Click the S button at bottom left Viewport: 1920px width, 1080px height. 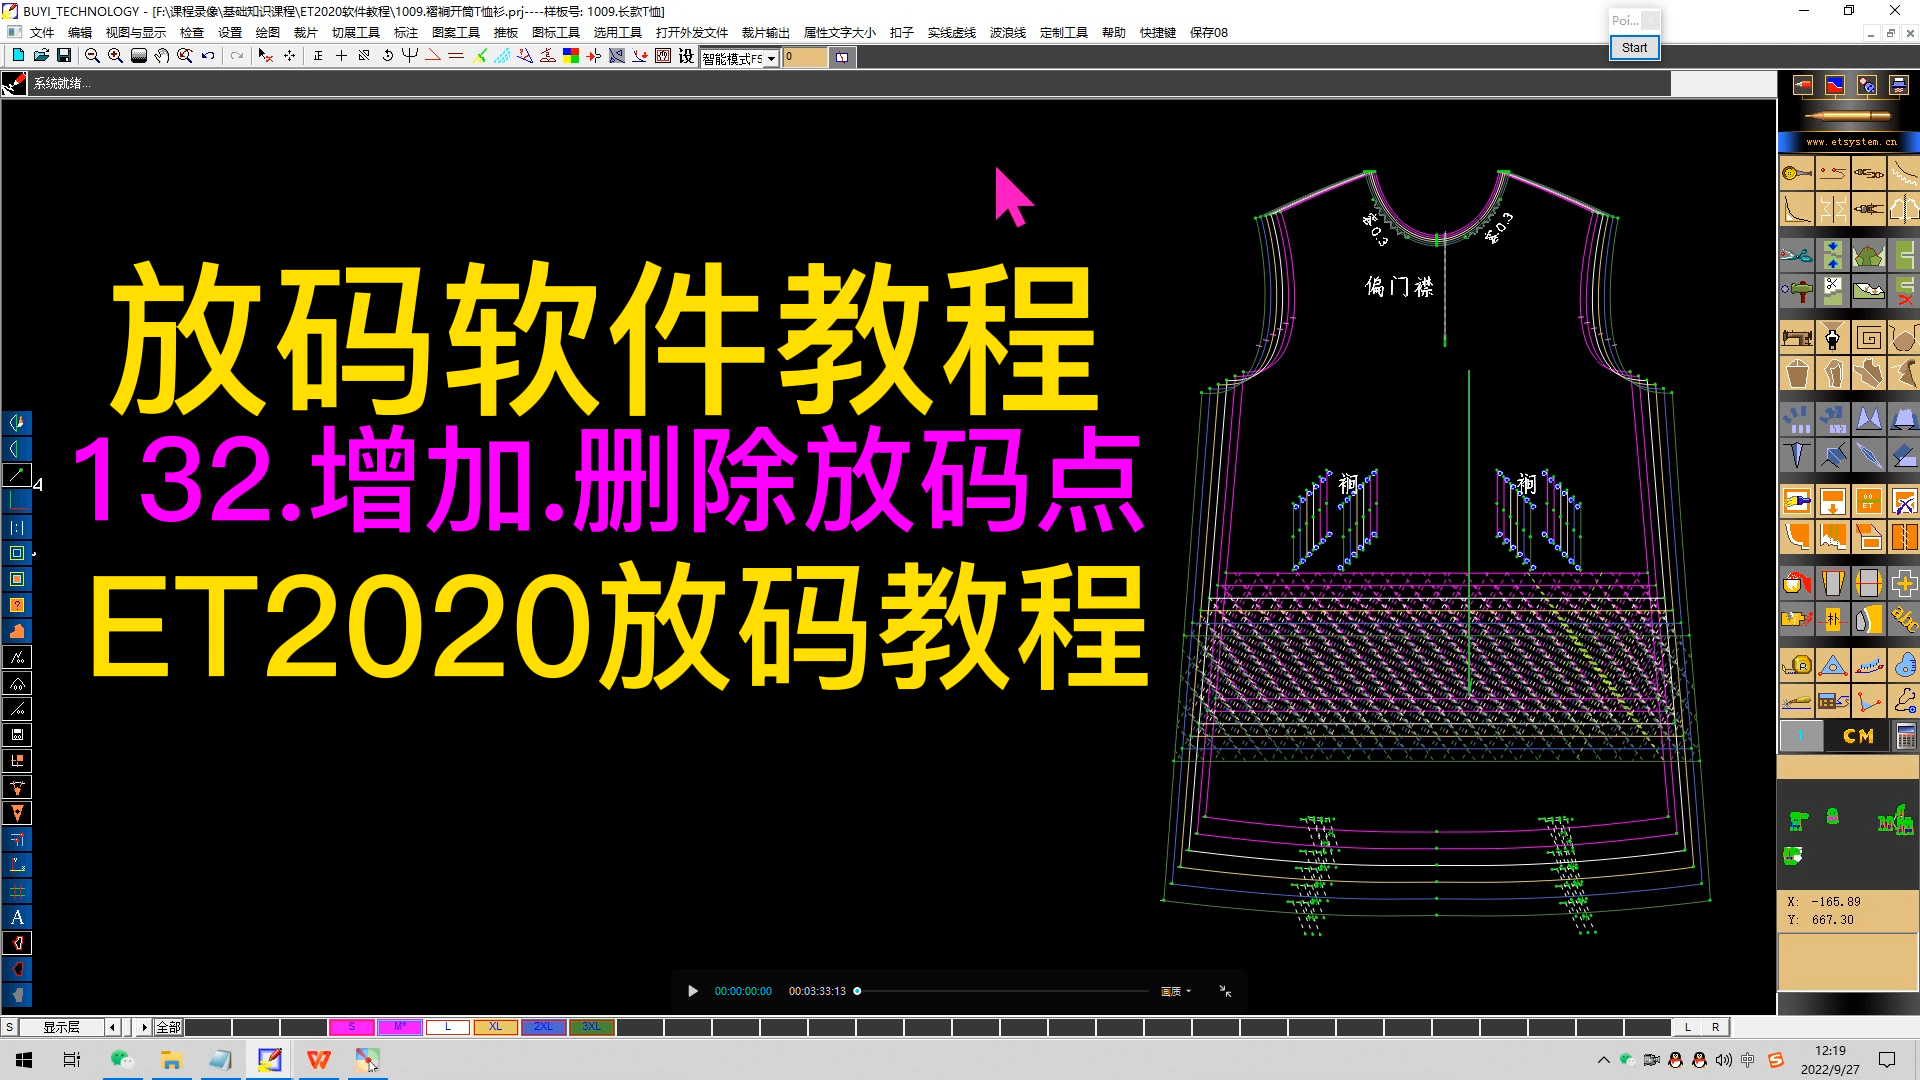9,1027
